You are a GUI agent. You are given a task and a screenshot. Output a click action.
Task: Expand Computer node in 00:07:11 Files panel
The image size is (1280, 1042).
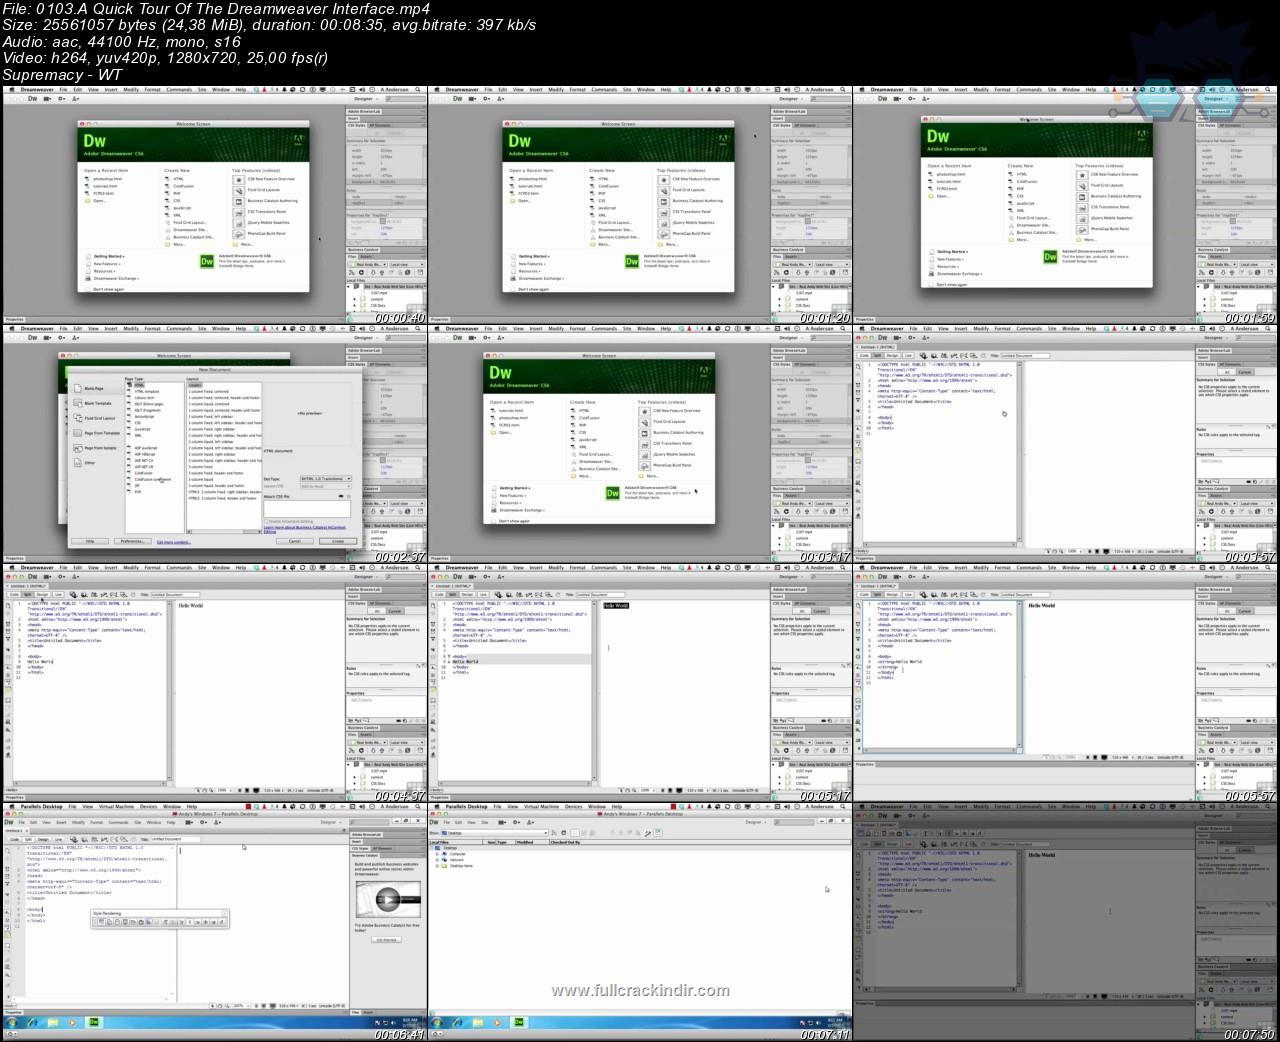[x=437, y=854]
